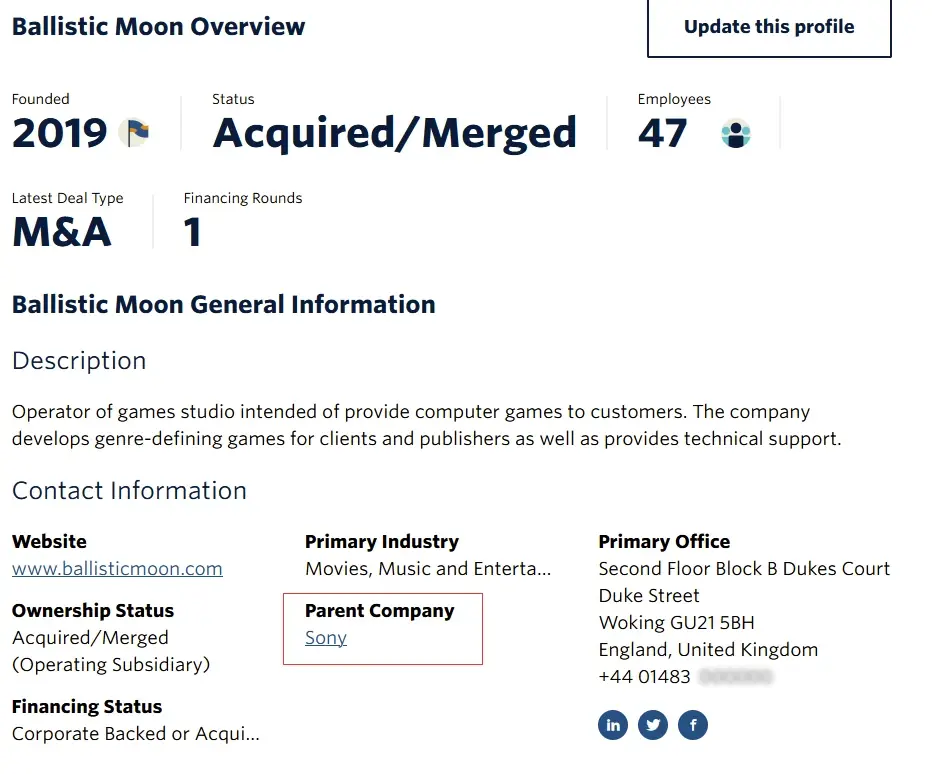Click the Acquired/Merged status value
The height and width of the screenshot is (774, 932).
pos(395,133)
